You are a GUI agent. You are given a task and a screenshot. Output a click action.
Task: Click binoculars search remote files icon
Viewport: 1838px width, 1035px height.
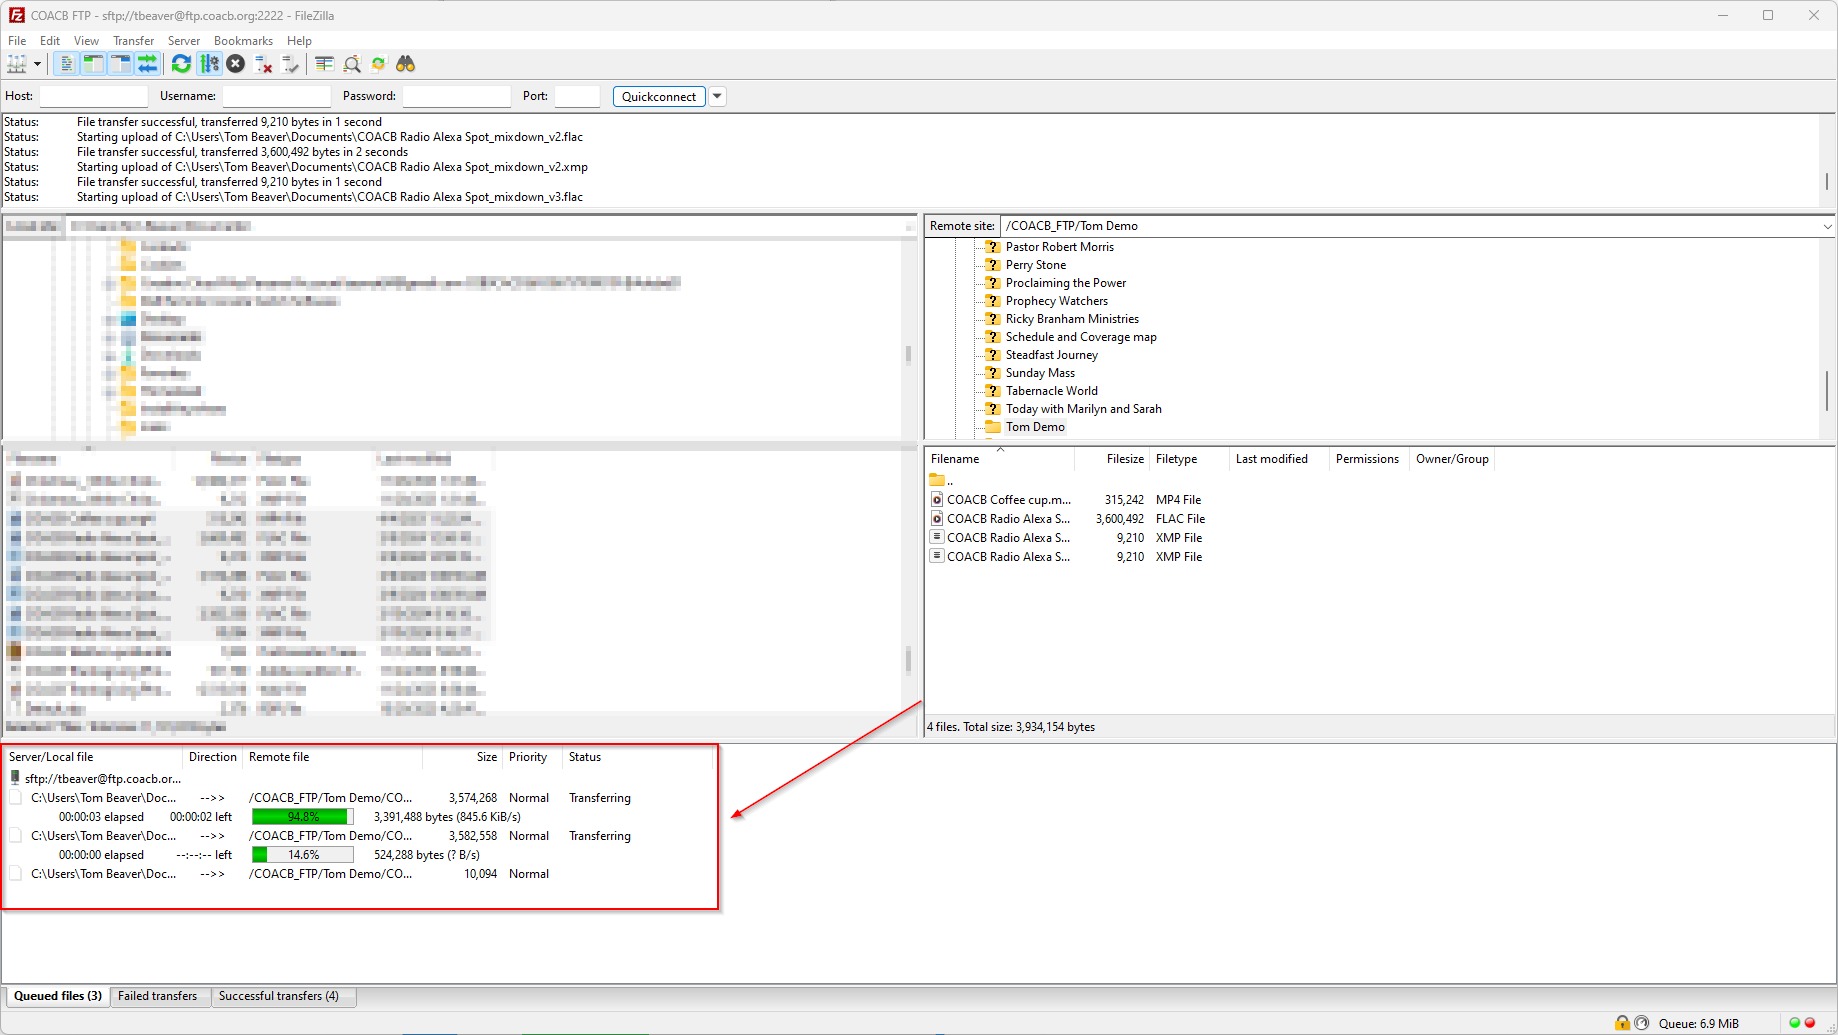[405, 64]
